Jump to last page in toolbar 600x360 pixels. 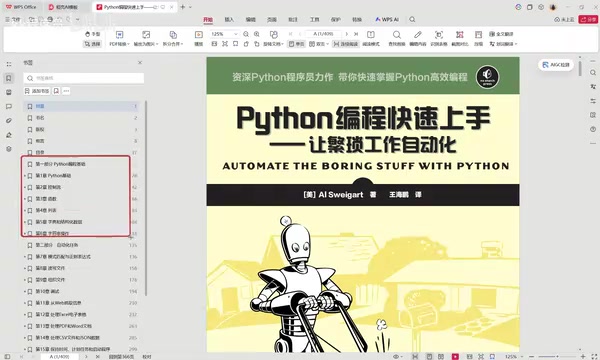tap(356, 34)
